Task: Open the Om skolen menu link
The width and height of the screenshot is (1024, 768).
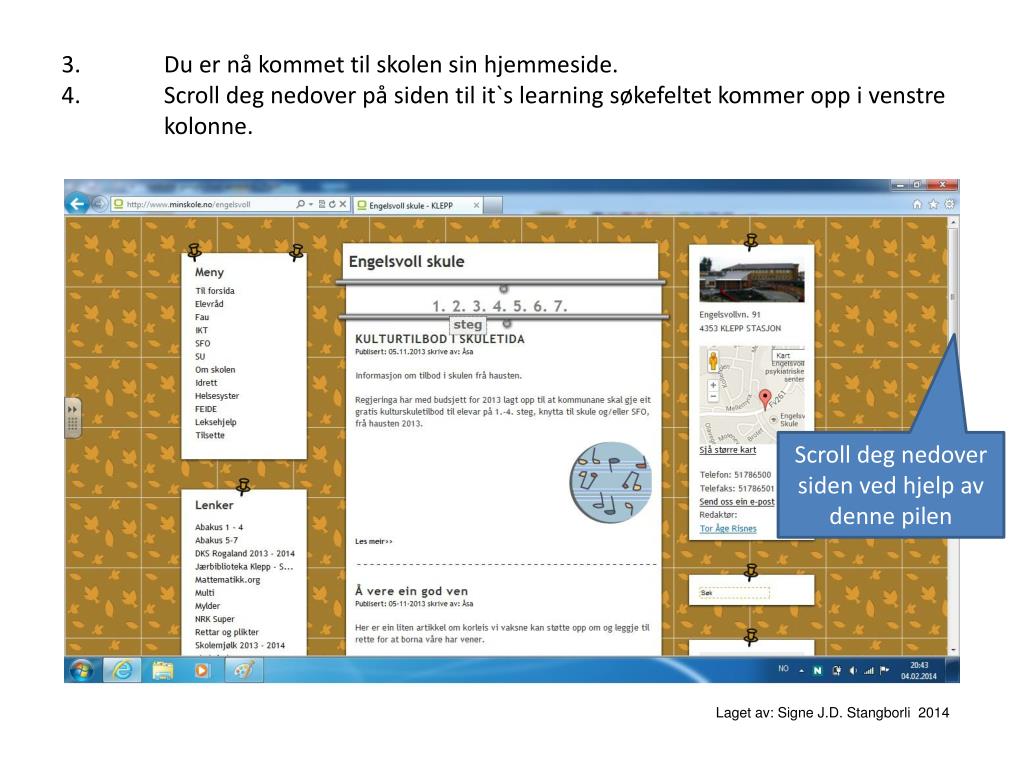Action: click(215, 370)
